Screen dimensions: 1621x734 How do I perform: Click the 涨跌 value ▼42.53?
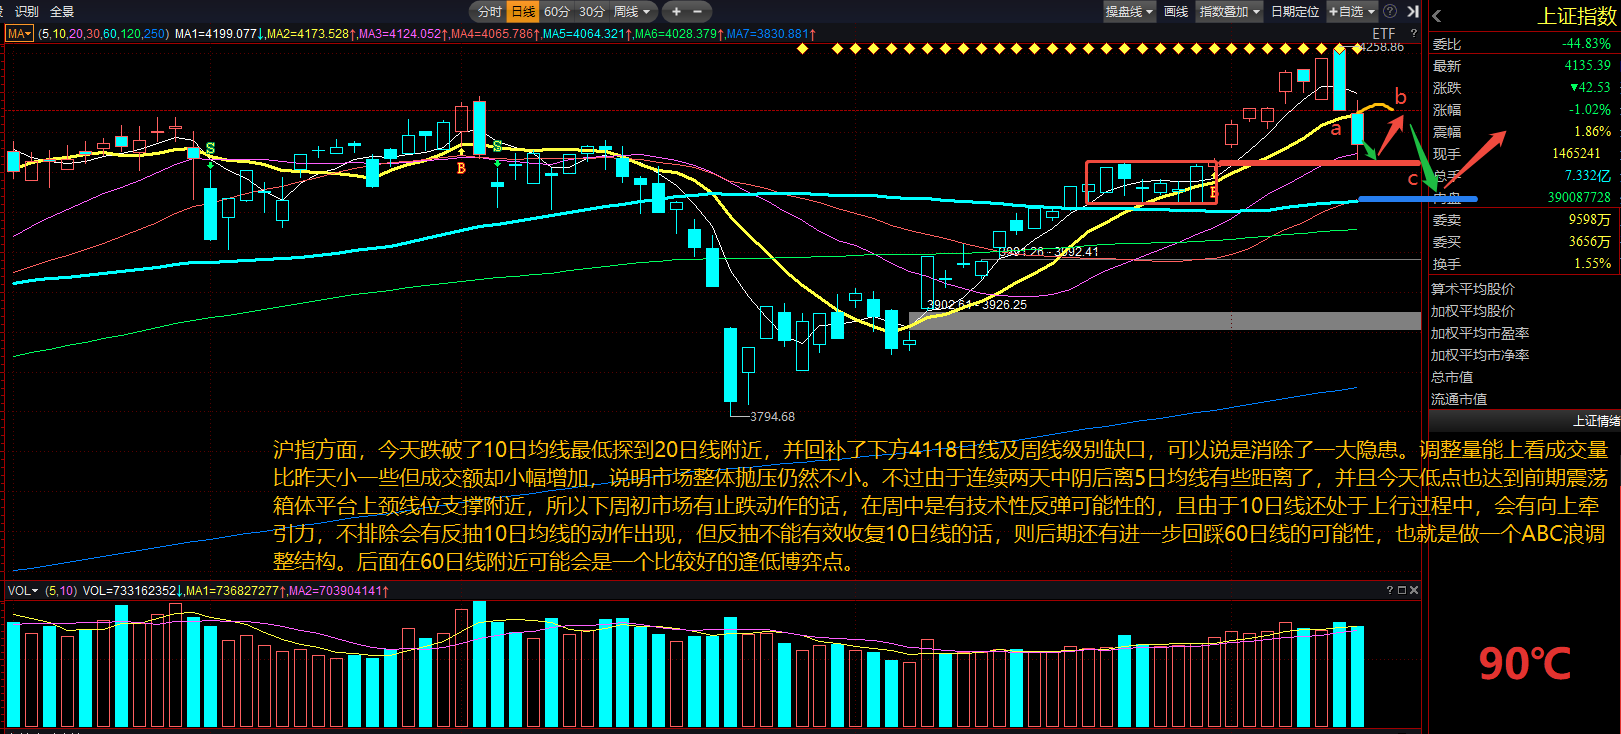pos(1590,88)
